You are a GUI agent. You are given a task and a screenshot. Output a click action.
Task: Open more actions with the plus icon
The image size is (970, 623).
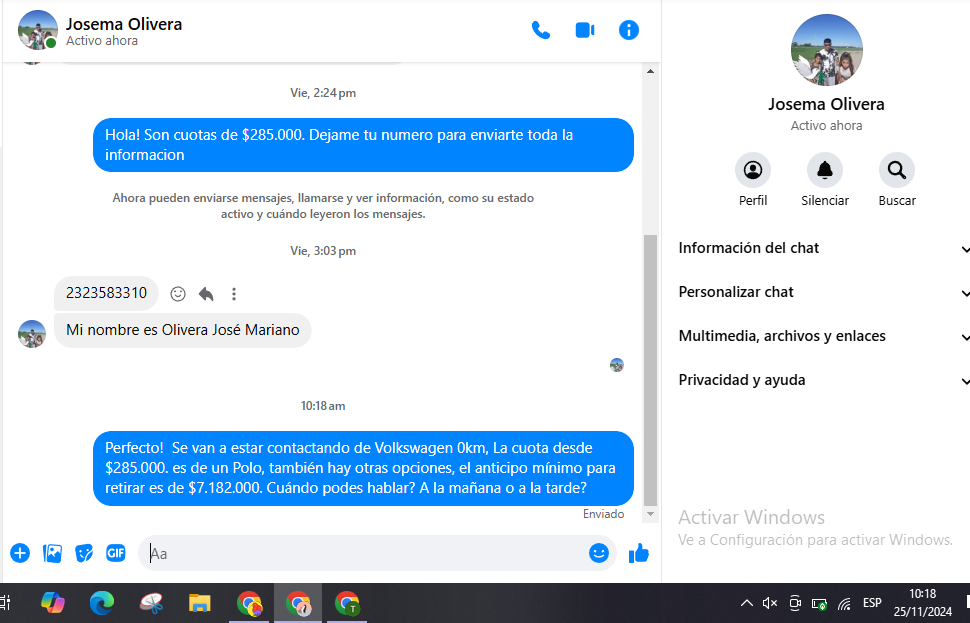coord(20,553)
